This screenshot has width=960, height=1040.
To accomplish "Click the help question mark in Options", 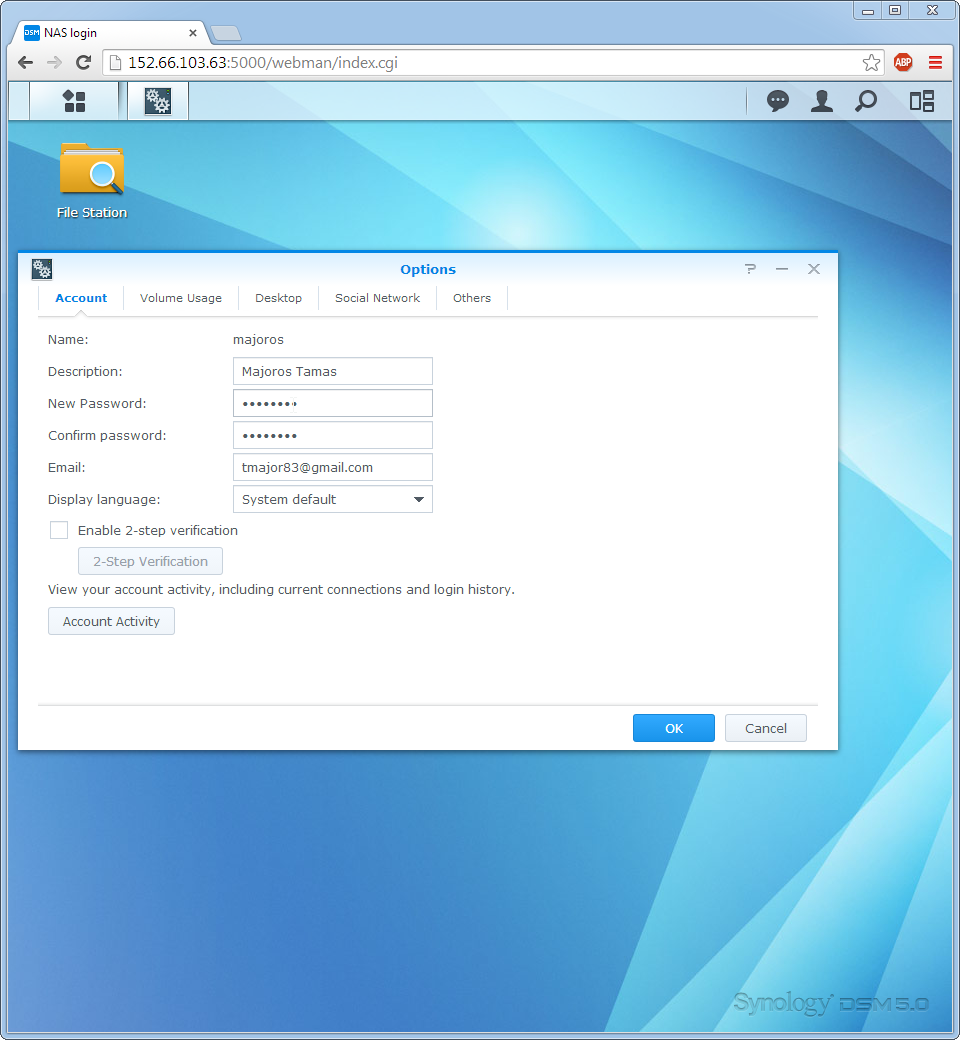I will (750, 269).
